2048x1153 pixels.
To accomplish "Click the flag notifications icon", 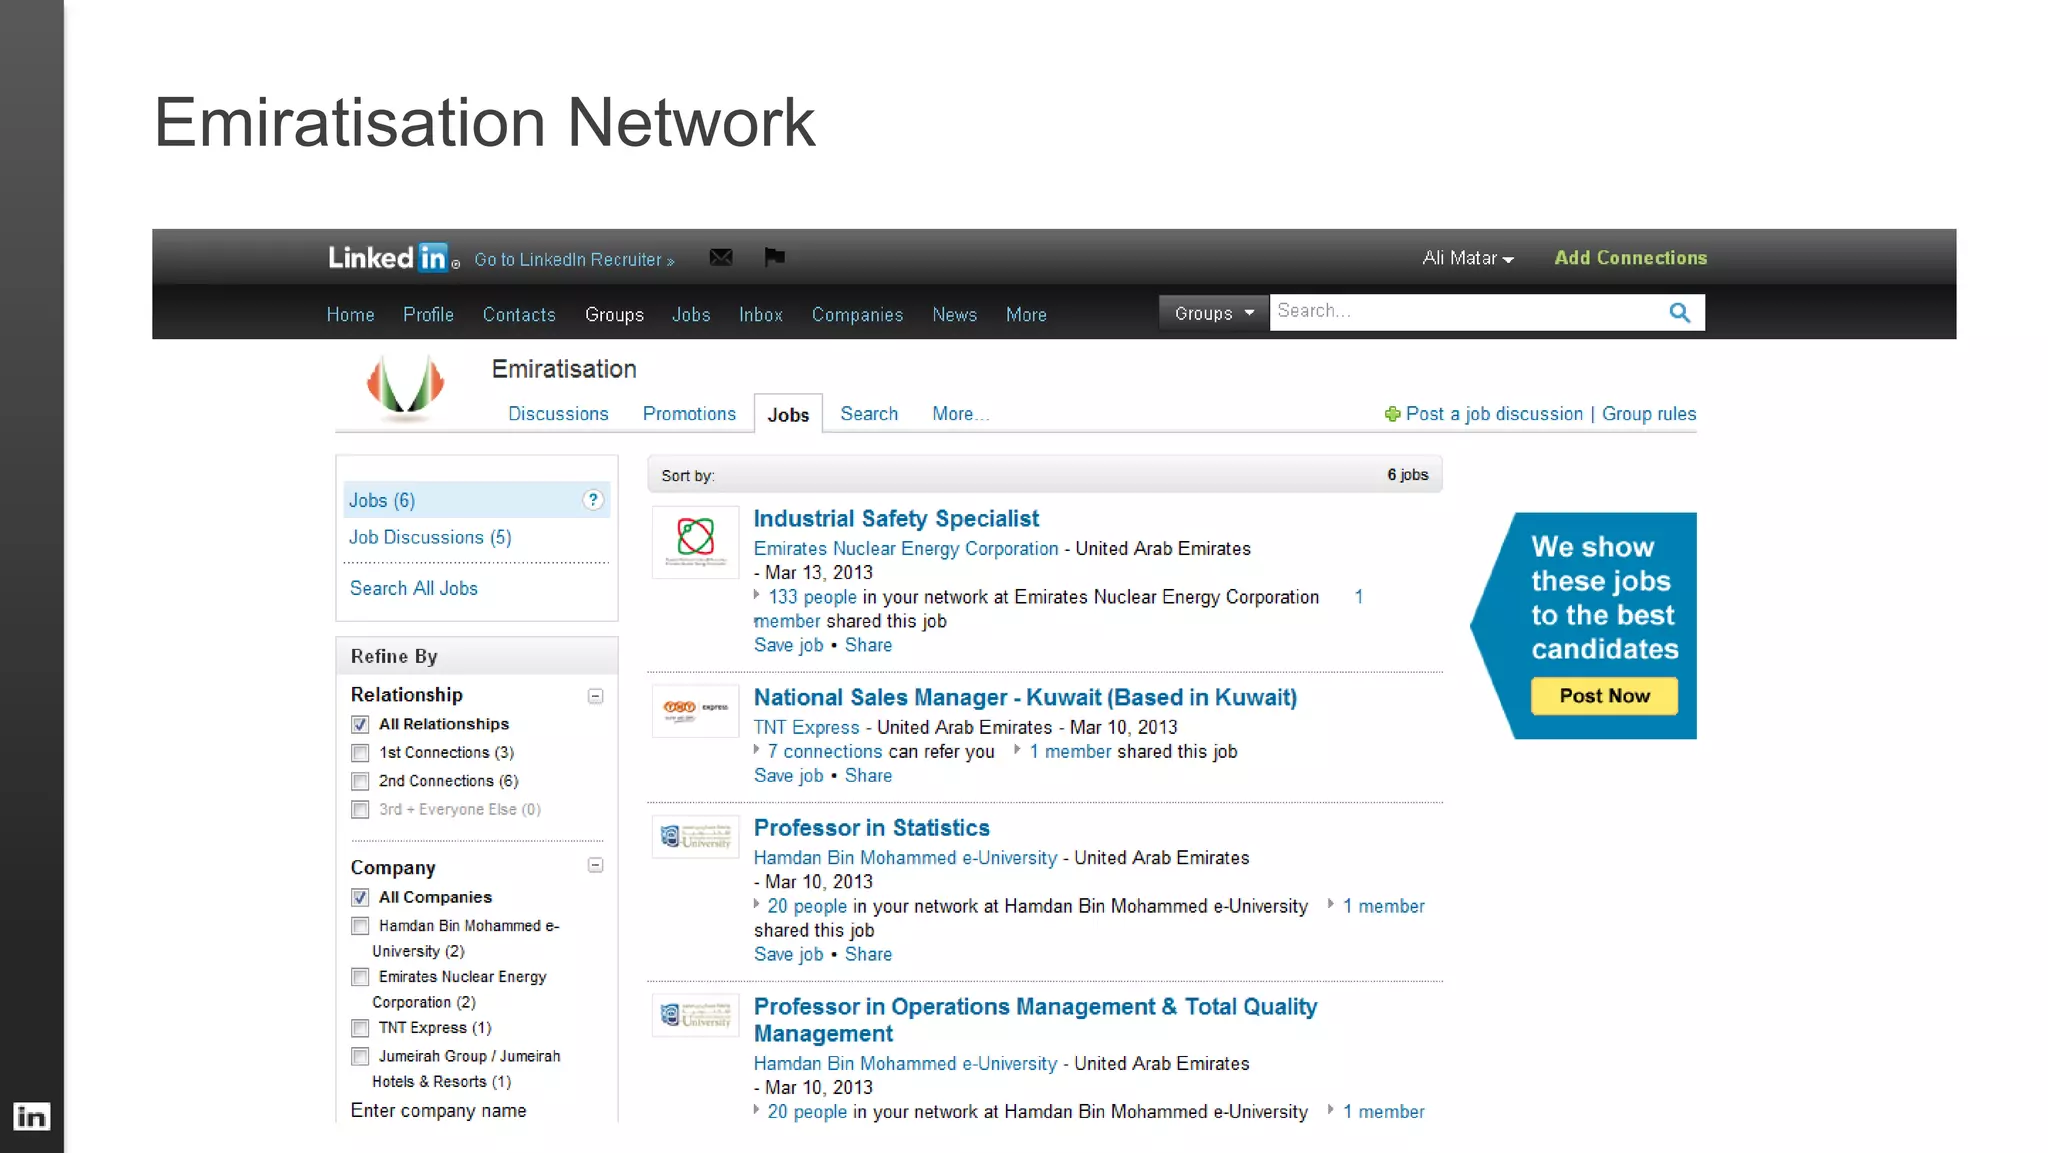I will point(774,257).
